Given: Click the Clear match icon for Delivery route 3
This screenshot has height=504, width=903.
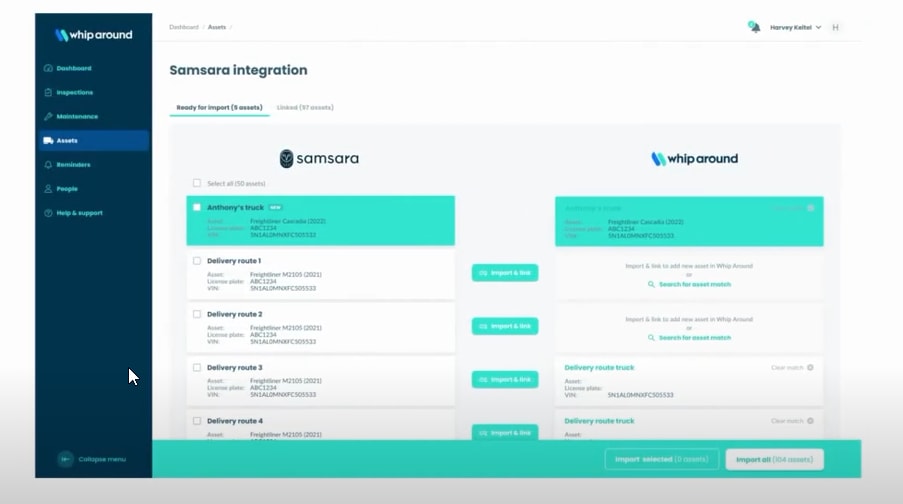Looking at the screenshot, I should click(810, 367).
